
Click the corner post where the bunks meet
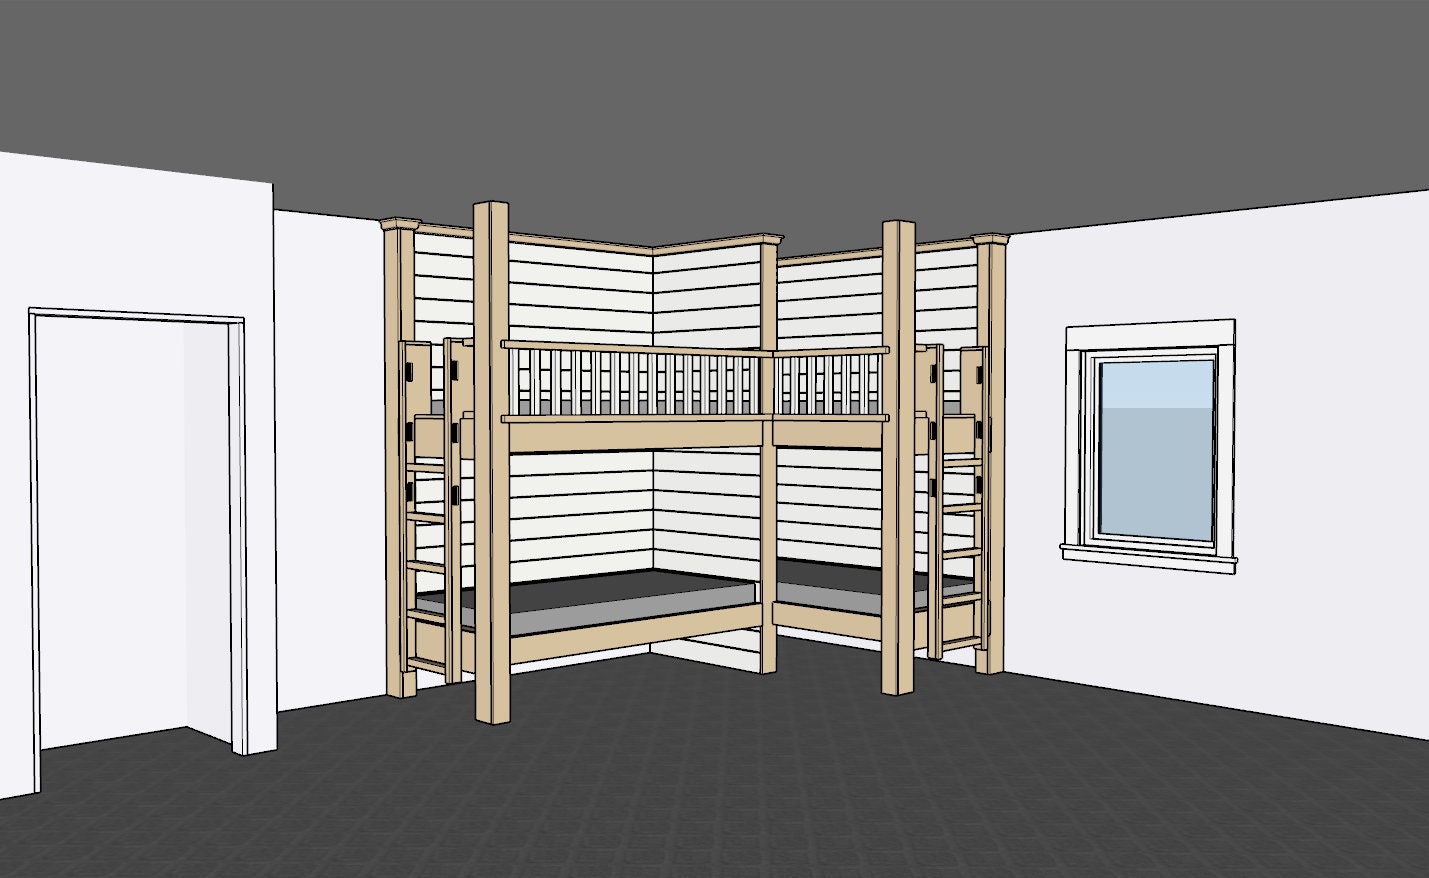[770, 500]
